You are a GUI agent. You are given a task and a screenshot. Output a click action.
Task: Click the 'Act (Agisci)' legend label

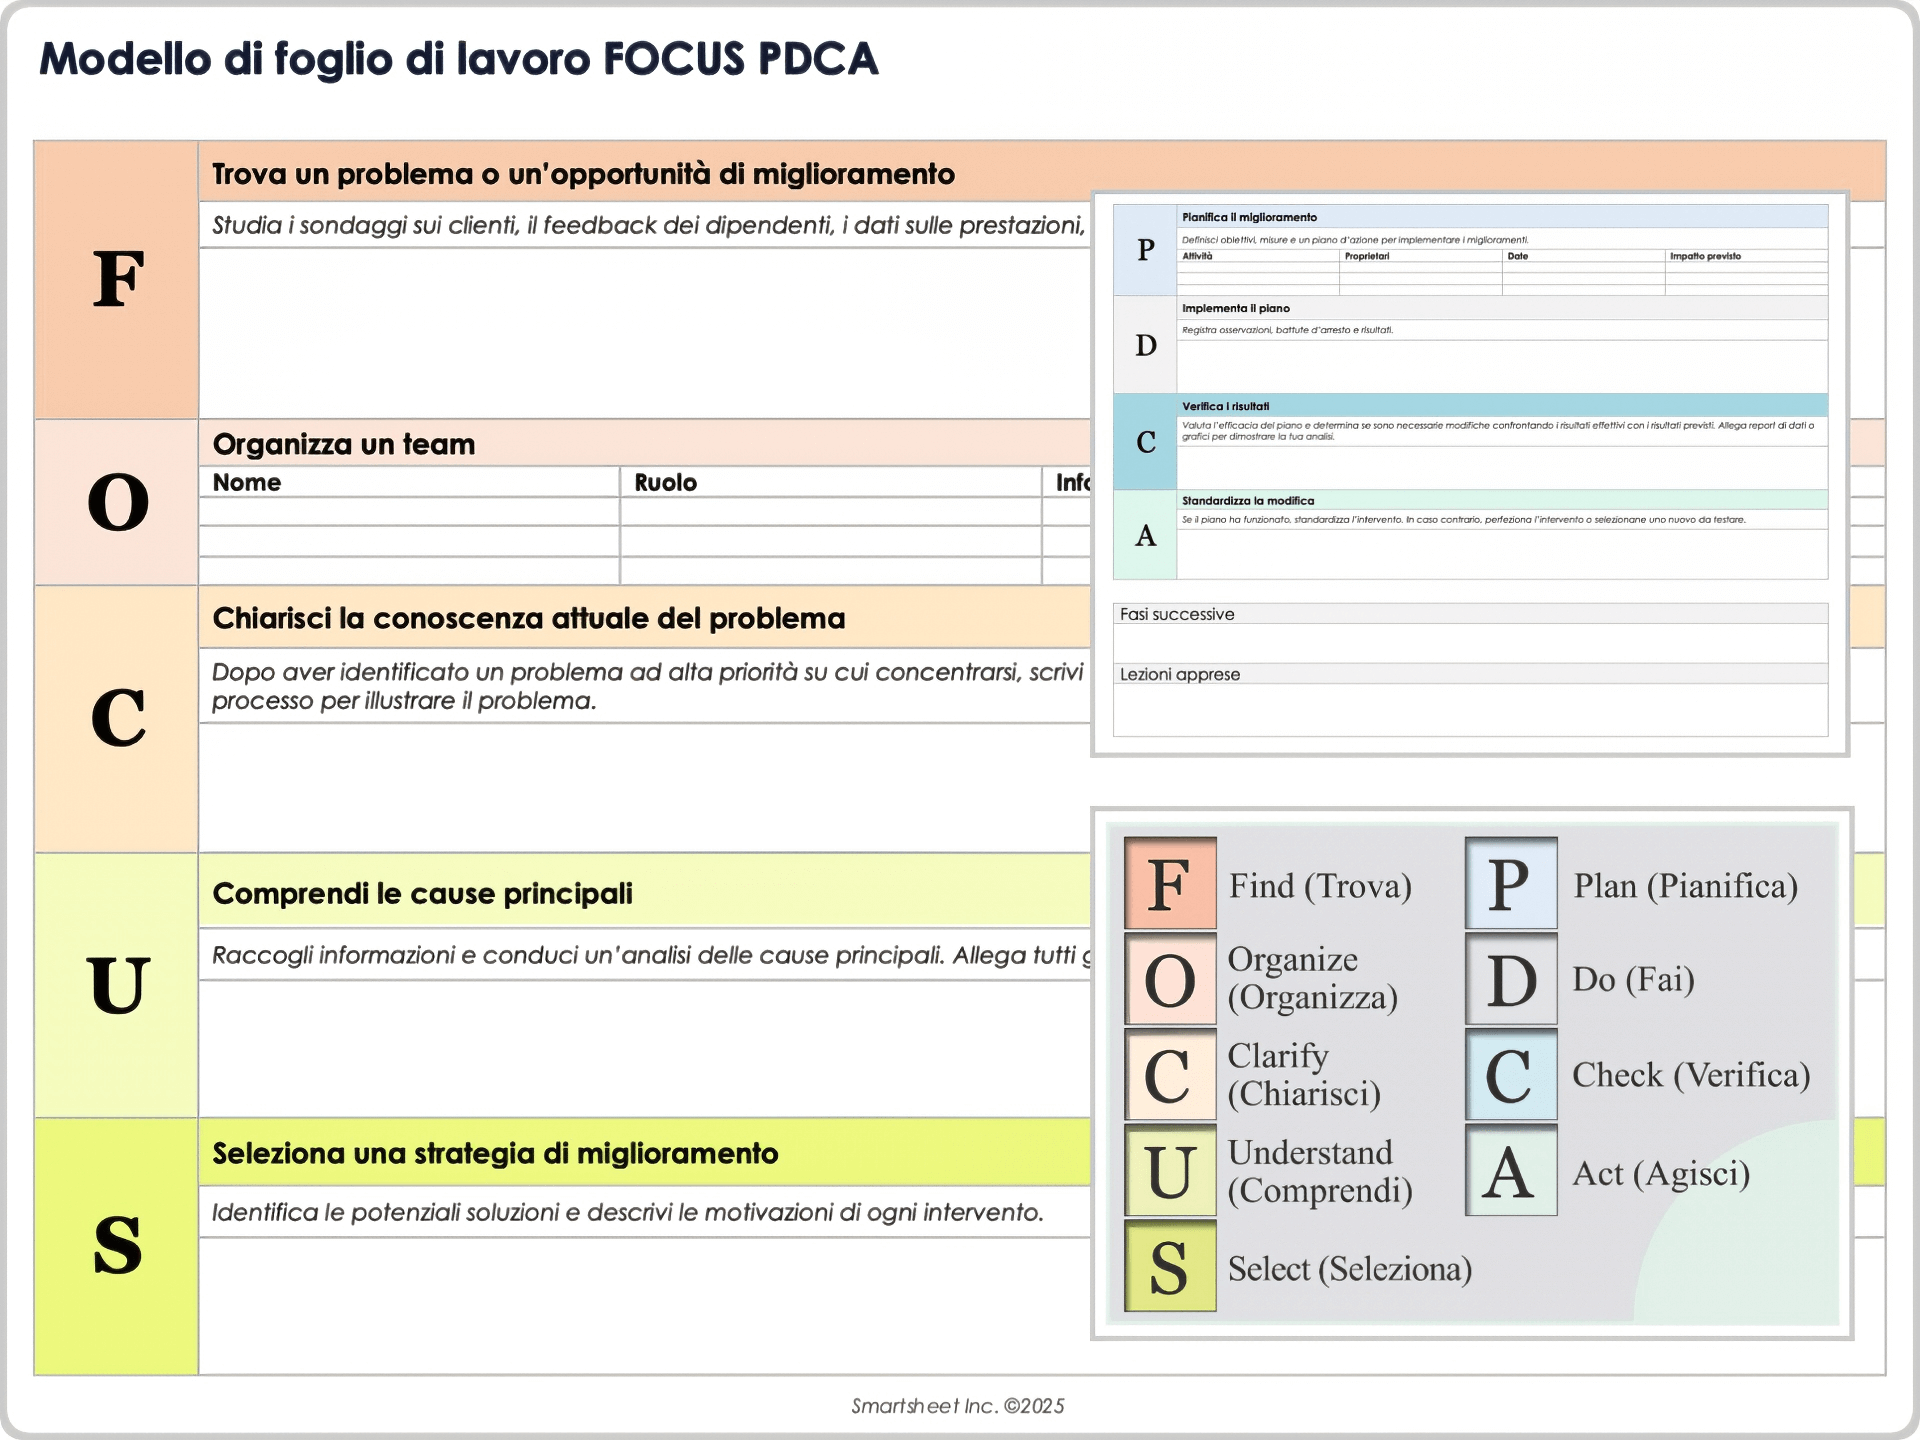pyautogui.click(x=1661, y=1173)
